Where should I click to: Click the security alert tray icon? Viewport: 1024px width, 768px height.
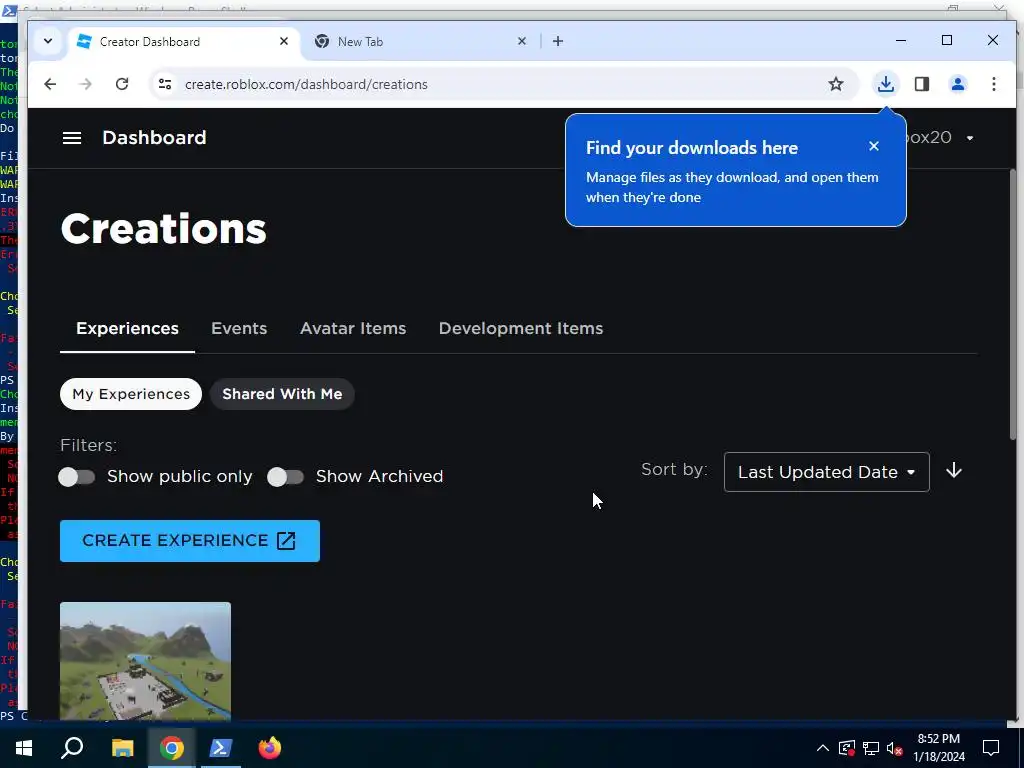click(847, 748)
